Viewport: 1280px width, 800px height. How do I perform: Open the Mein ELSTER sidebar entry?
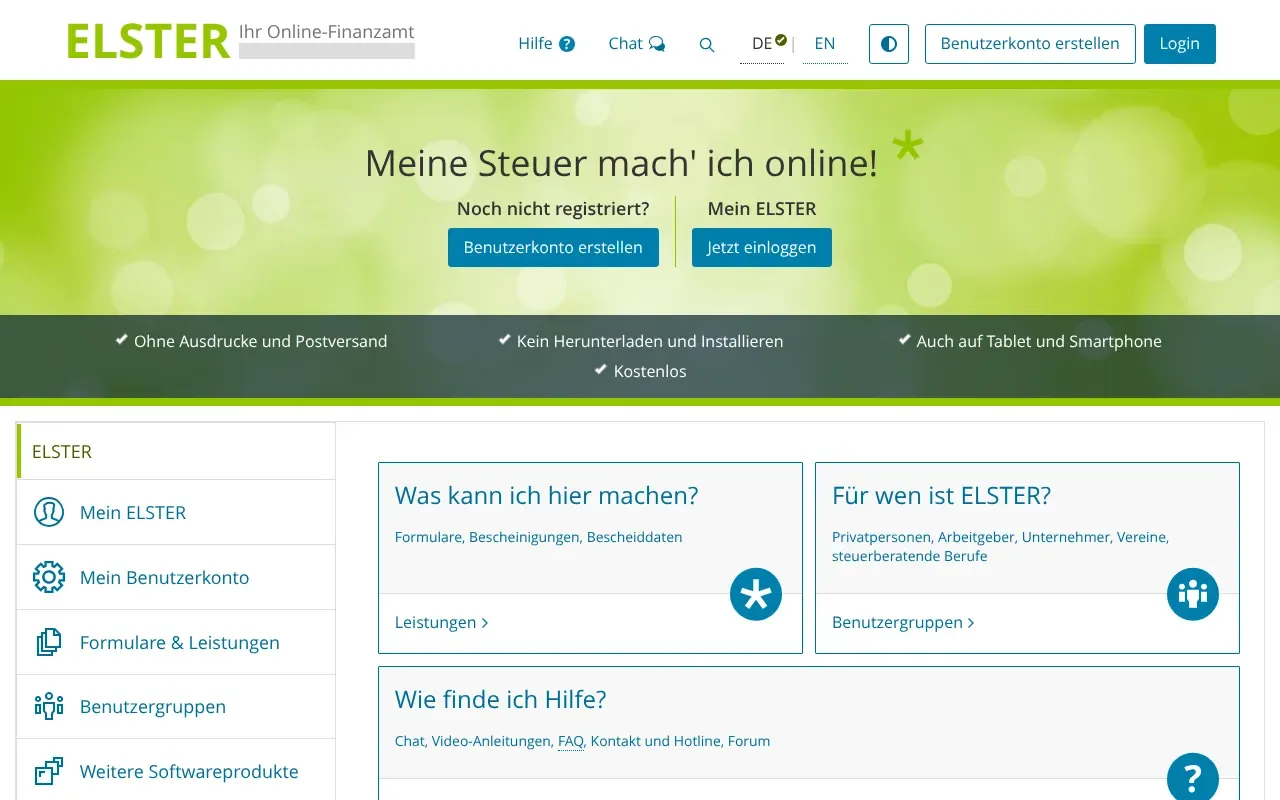pyautogui.click(x=132, y=512)
